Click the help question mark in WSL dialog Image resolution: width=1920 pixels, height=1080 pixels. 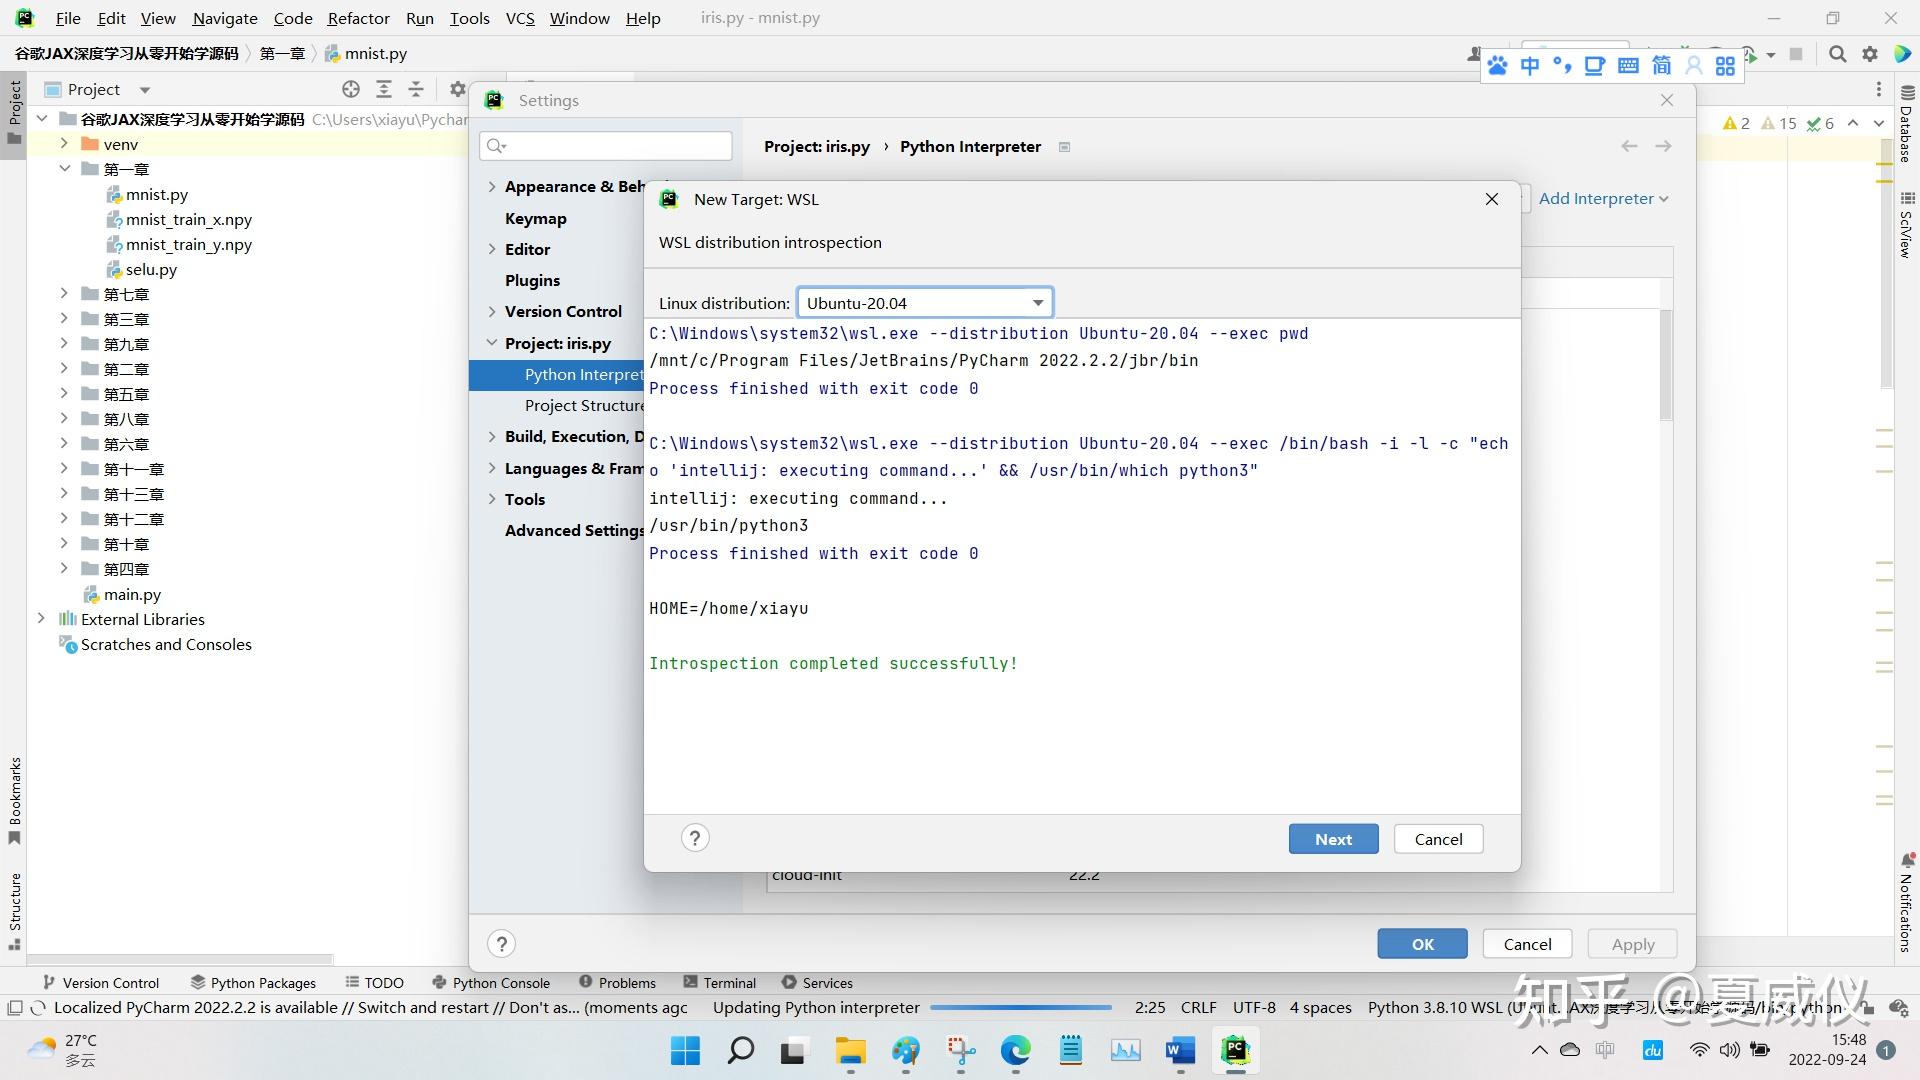click(x=695, y=838)
